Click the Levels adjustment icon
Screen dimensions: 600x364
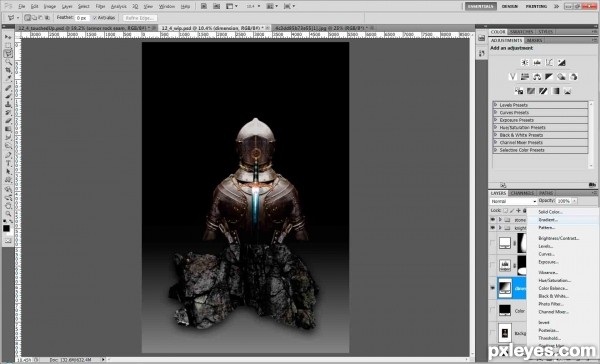pyautogui.click(x=537, y=62)
